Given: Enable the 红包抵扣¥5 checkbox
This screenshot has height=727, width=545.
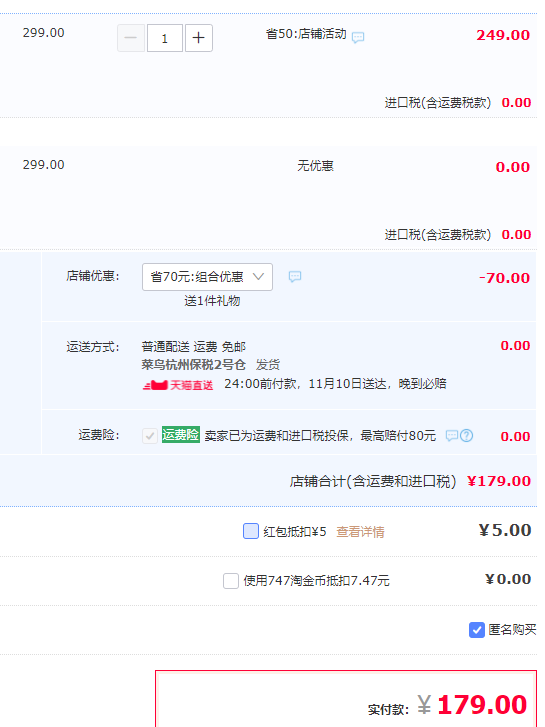Looking at the screenshot, I should click(251, 531).
